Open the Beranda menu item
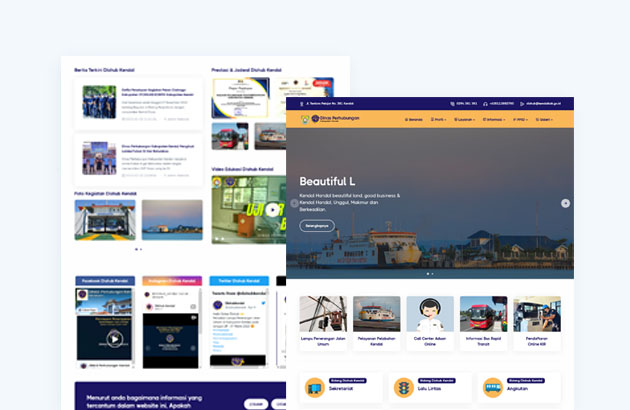This screenshot has height=410, width=630. (414, 119)
